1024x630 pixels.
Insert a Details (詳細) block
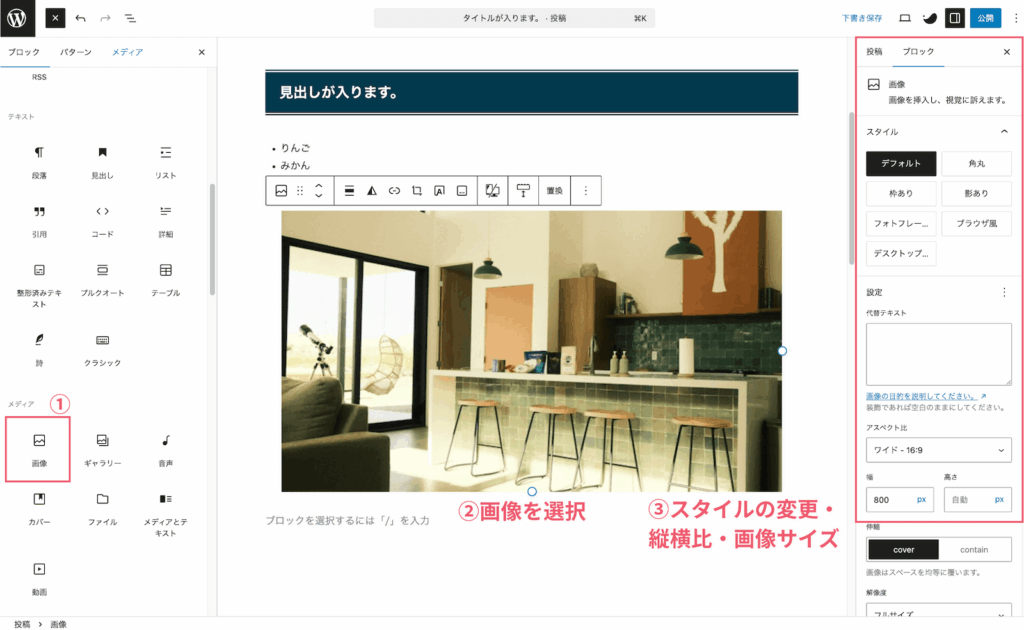[x=166, y=221]
